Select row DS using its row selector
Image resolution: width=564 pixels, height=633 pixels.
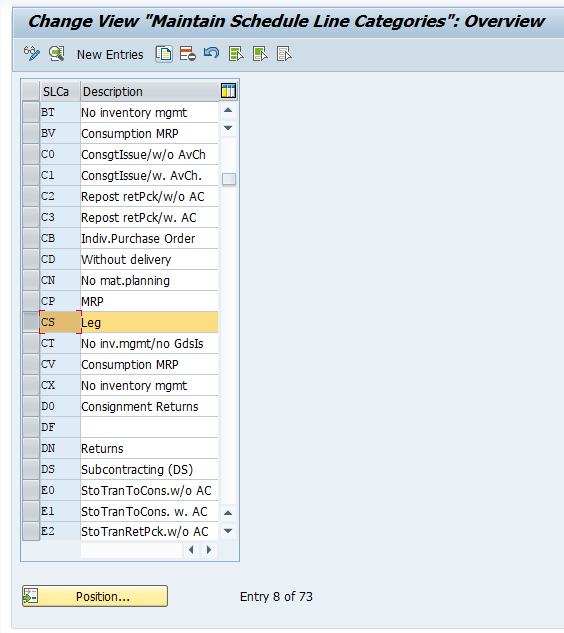tap(31, 469)
